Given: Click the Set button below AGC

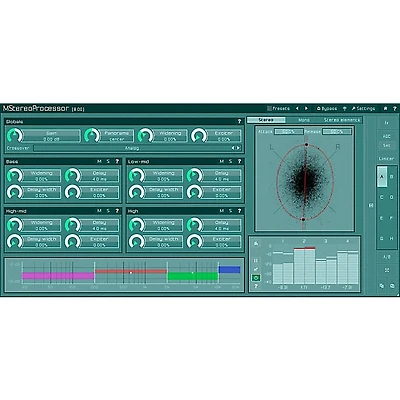Looking at the screenshot, I should coord(387,145).
